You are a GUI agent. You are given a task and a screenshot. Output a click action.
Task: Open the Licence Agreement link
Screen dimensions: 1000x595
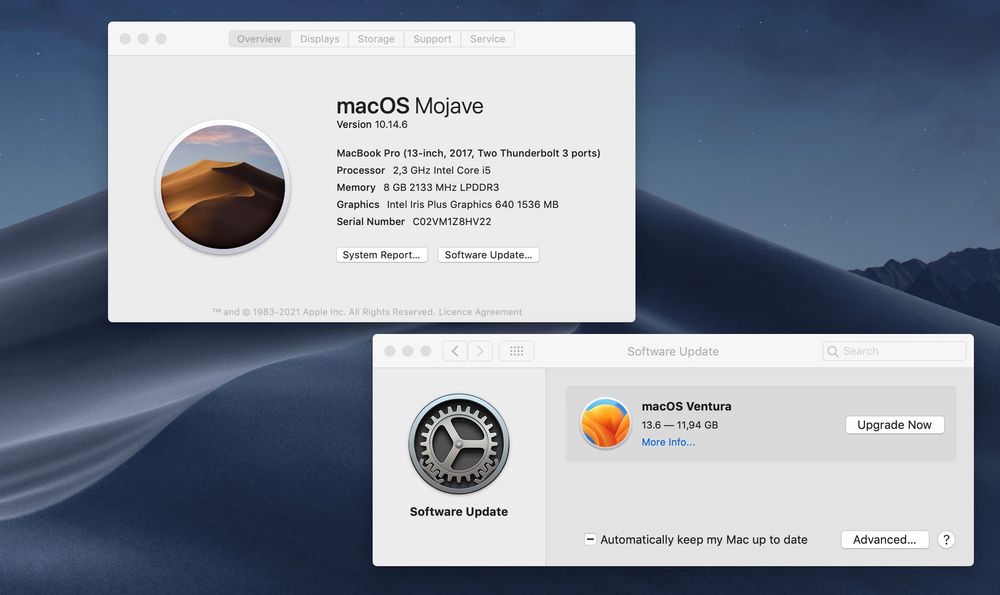(480, 312)
